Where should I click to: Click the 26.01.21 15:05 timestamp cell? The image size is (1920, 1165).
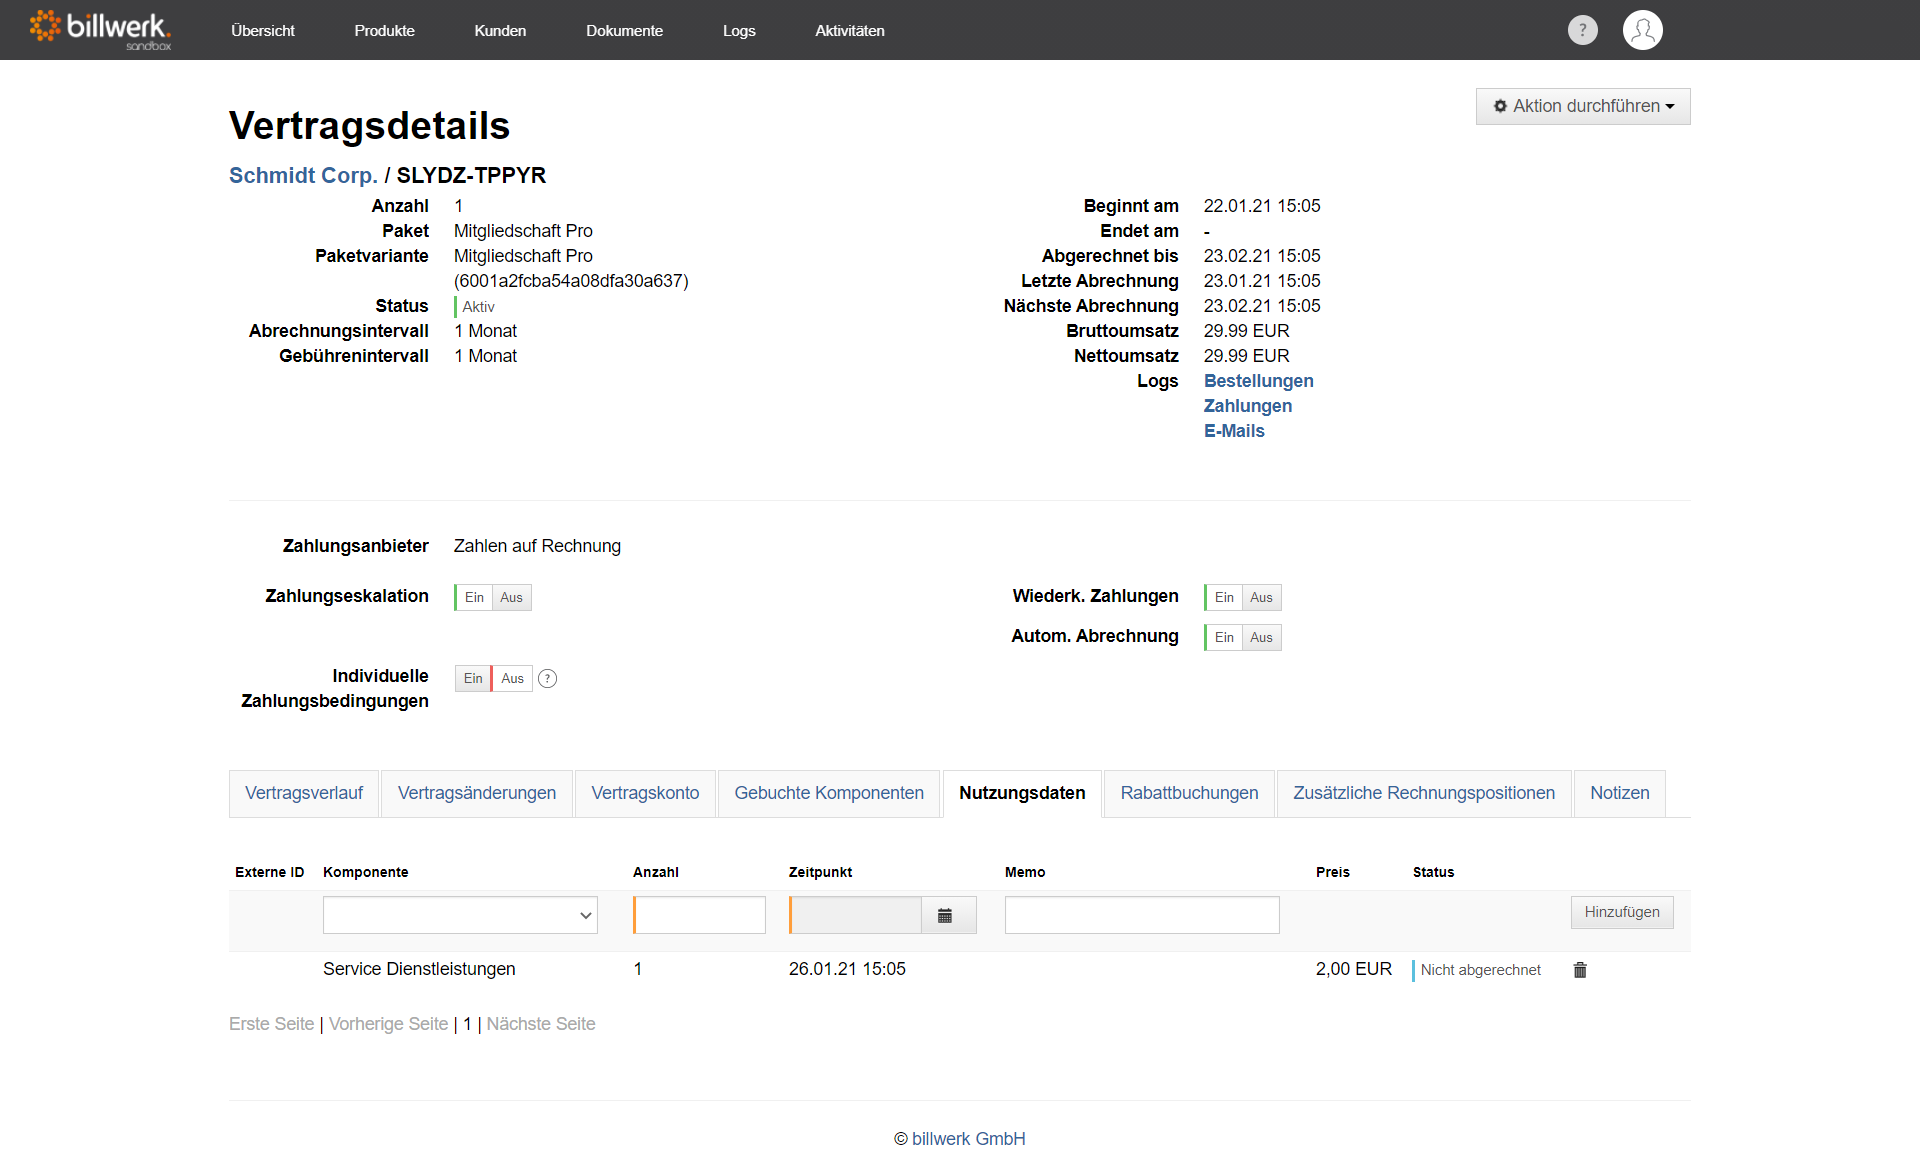tap(847, 969)
